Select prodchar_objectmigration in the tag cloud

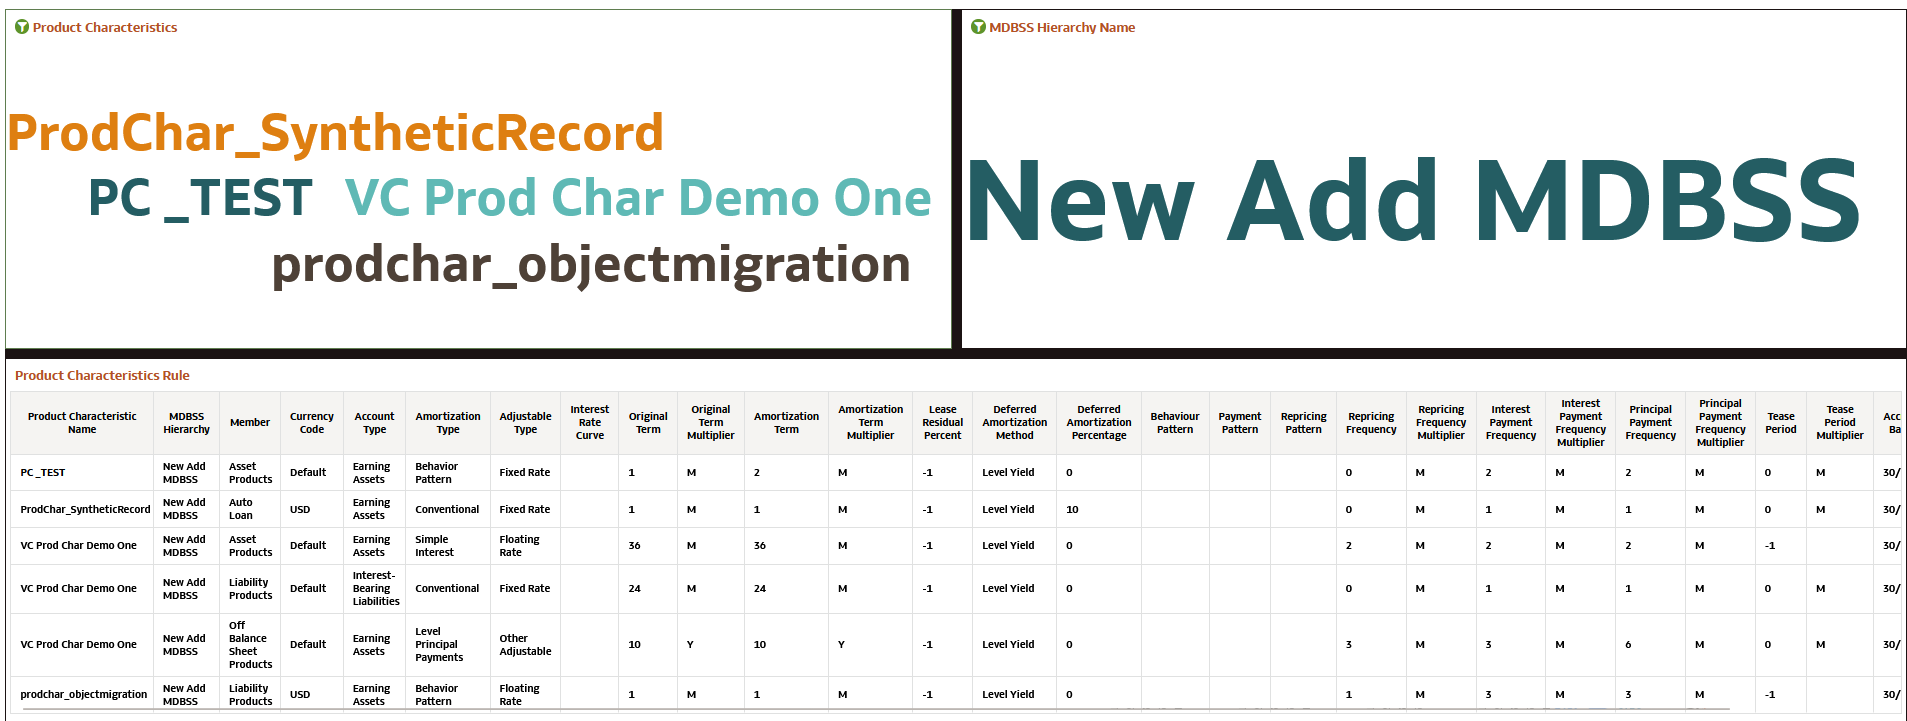591,265
